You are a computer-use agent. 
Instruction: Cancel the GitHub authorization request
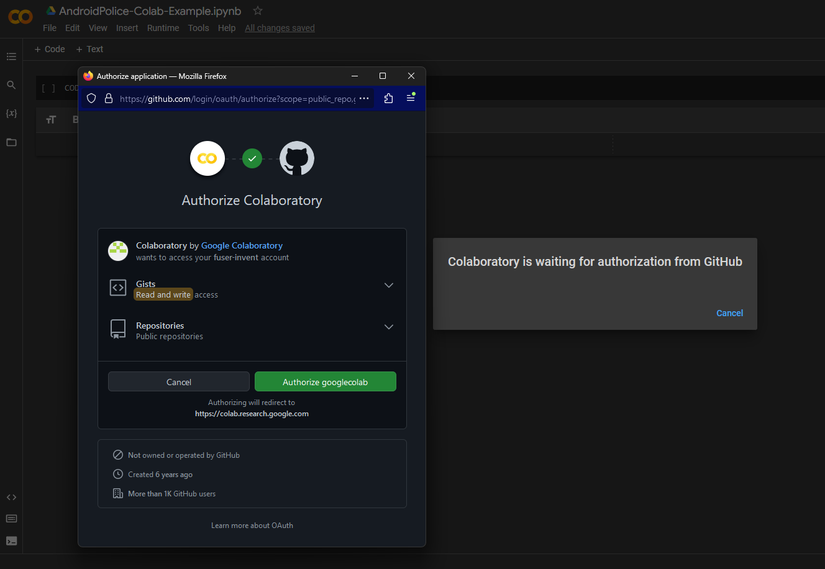click(179, 382)
